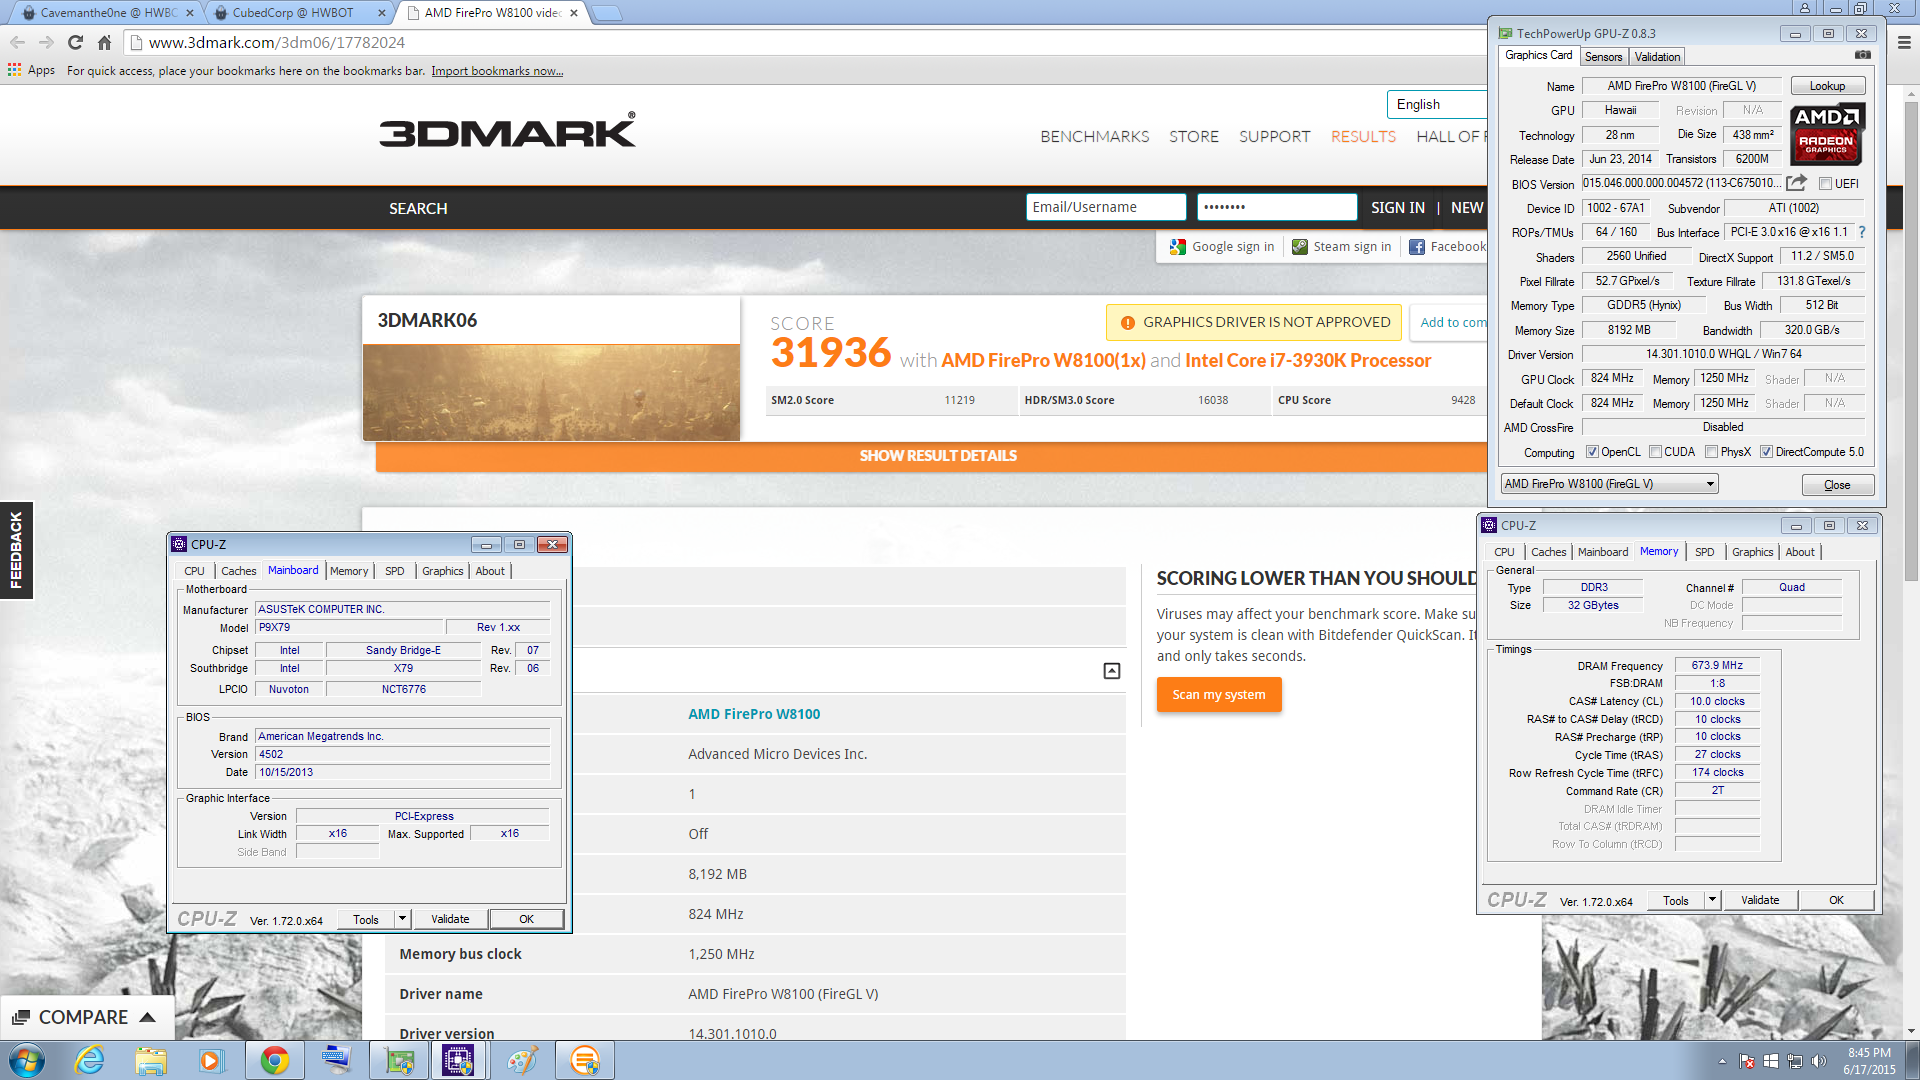Open the FEEDBACK side tab
The image size is (1920, 1080).
pos(16,550)
